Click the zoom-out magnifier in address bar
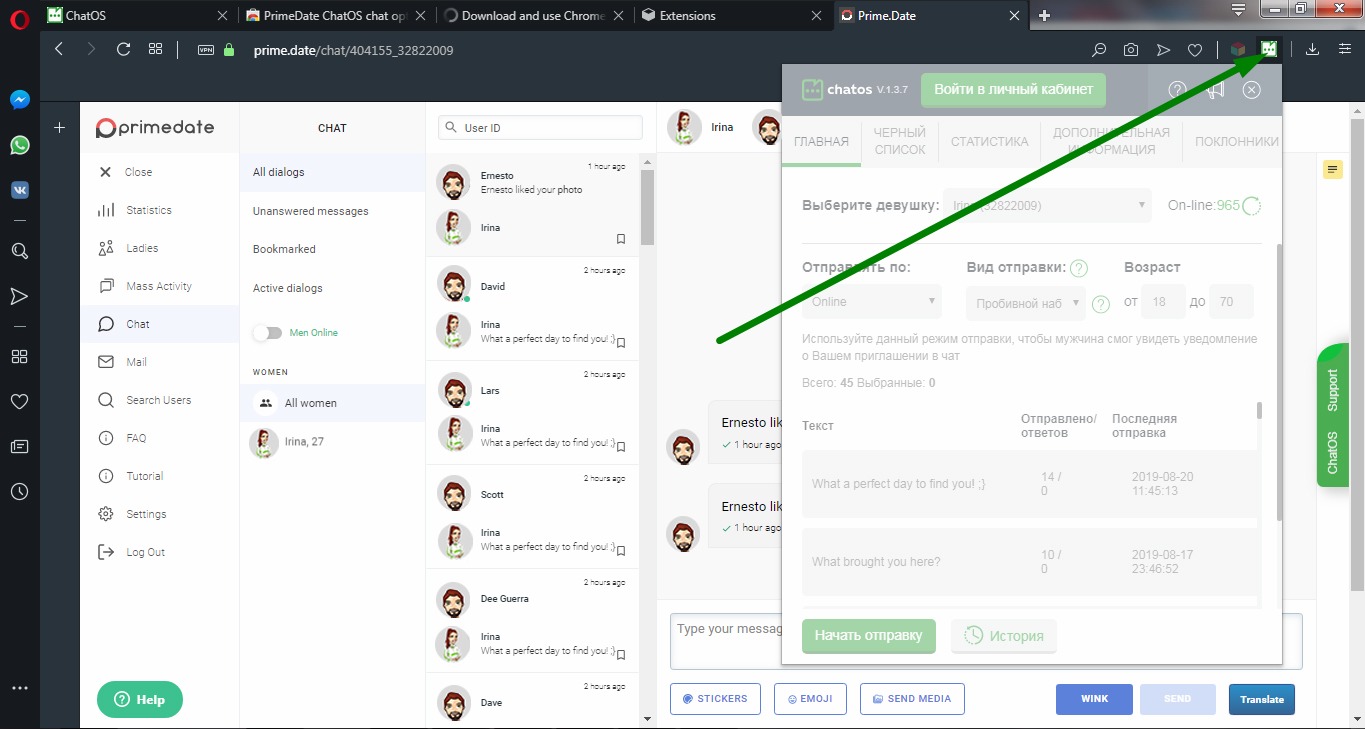Screen dimensions: 1365x729 [1099, 49]
